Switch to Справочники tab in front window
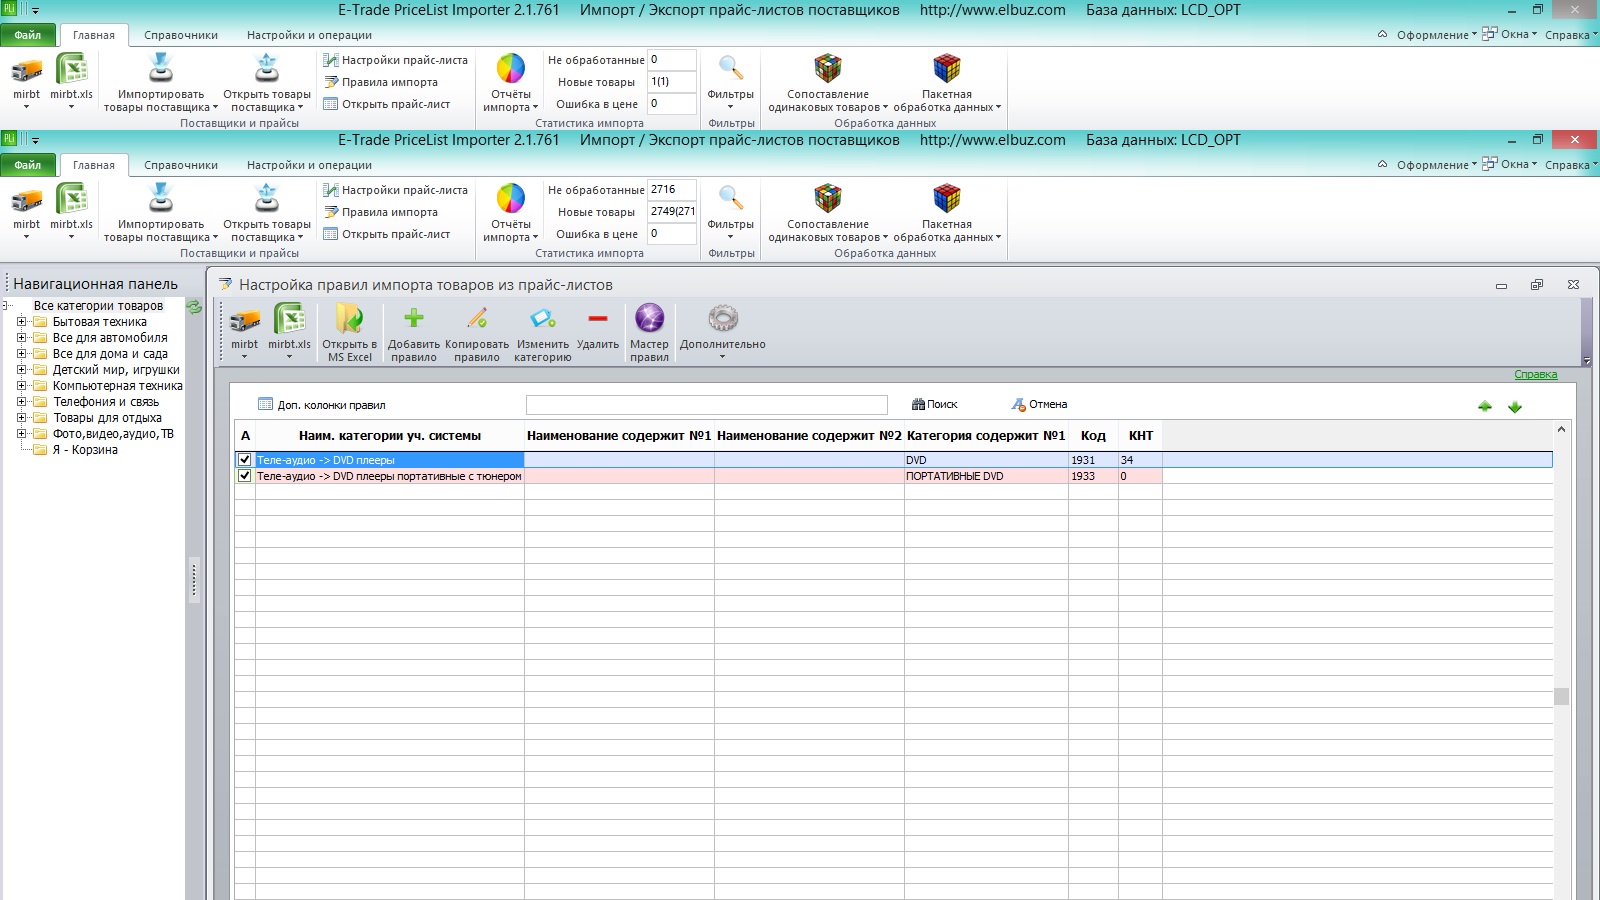Viewport: 1600px width, 900px height. click(180, 165)
